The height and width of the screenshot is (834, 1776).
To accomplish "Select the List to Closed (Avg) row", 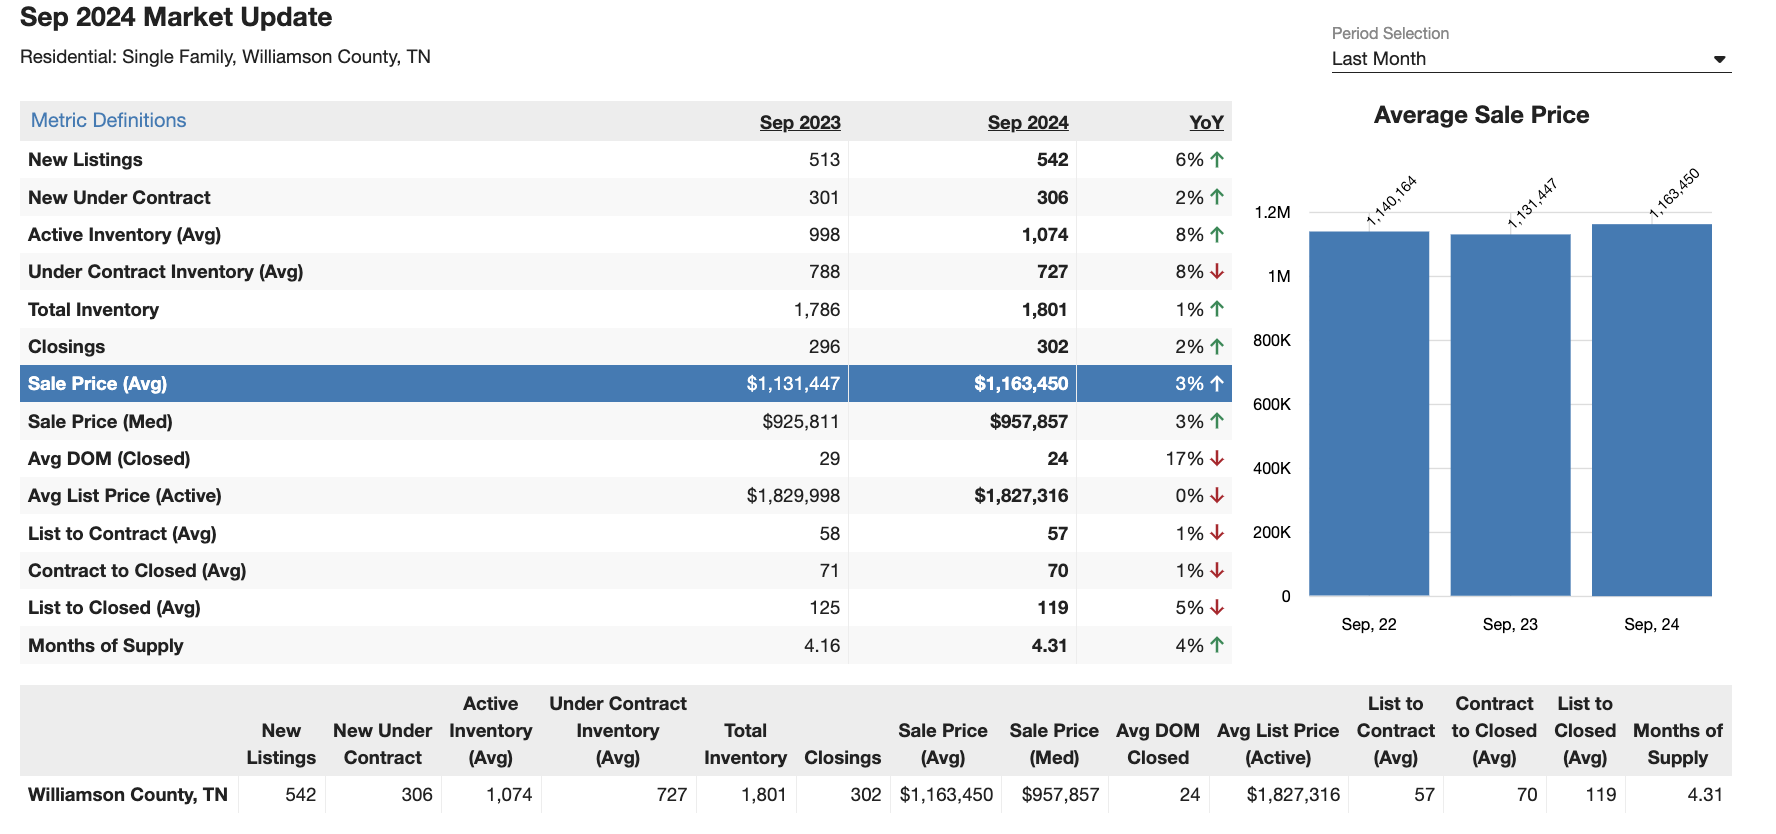I will [626, 608].
